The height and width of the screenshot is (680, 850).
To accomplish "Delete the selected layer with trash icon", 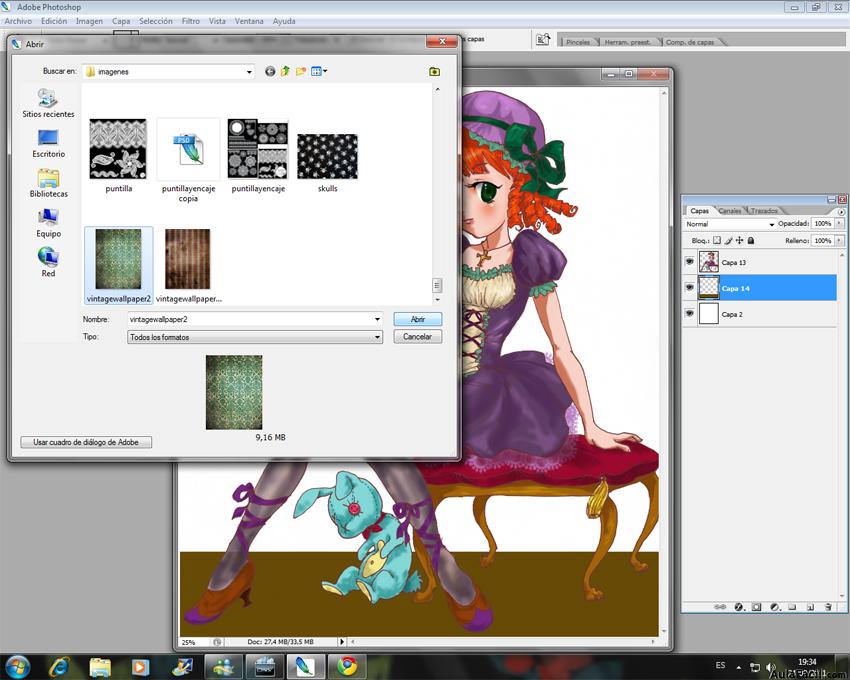I will click(x=828, y=607).
